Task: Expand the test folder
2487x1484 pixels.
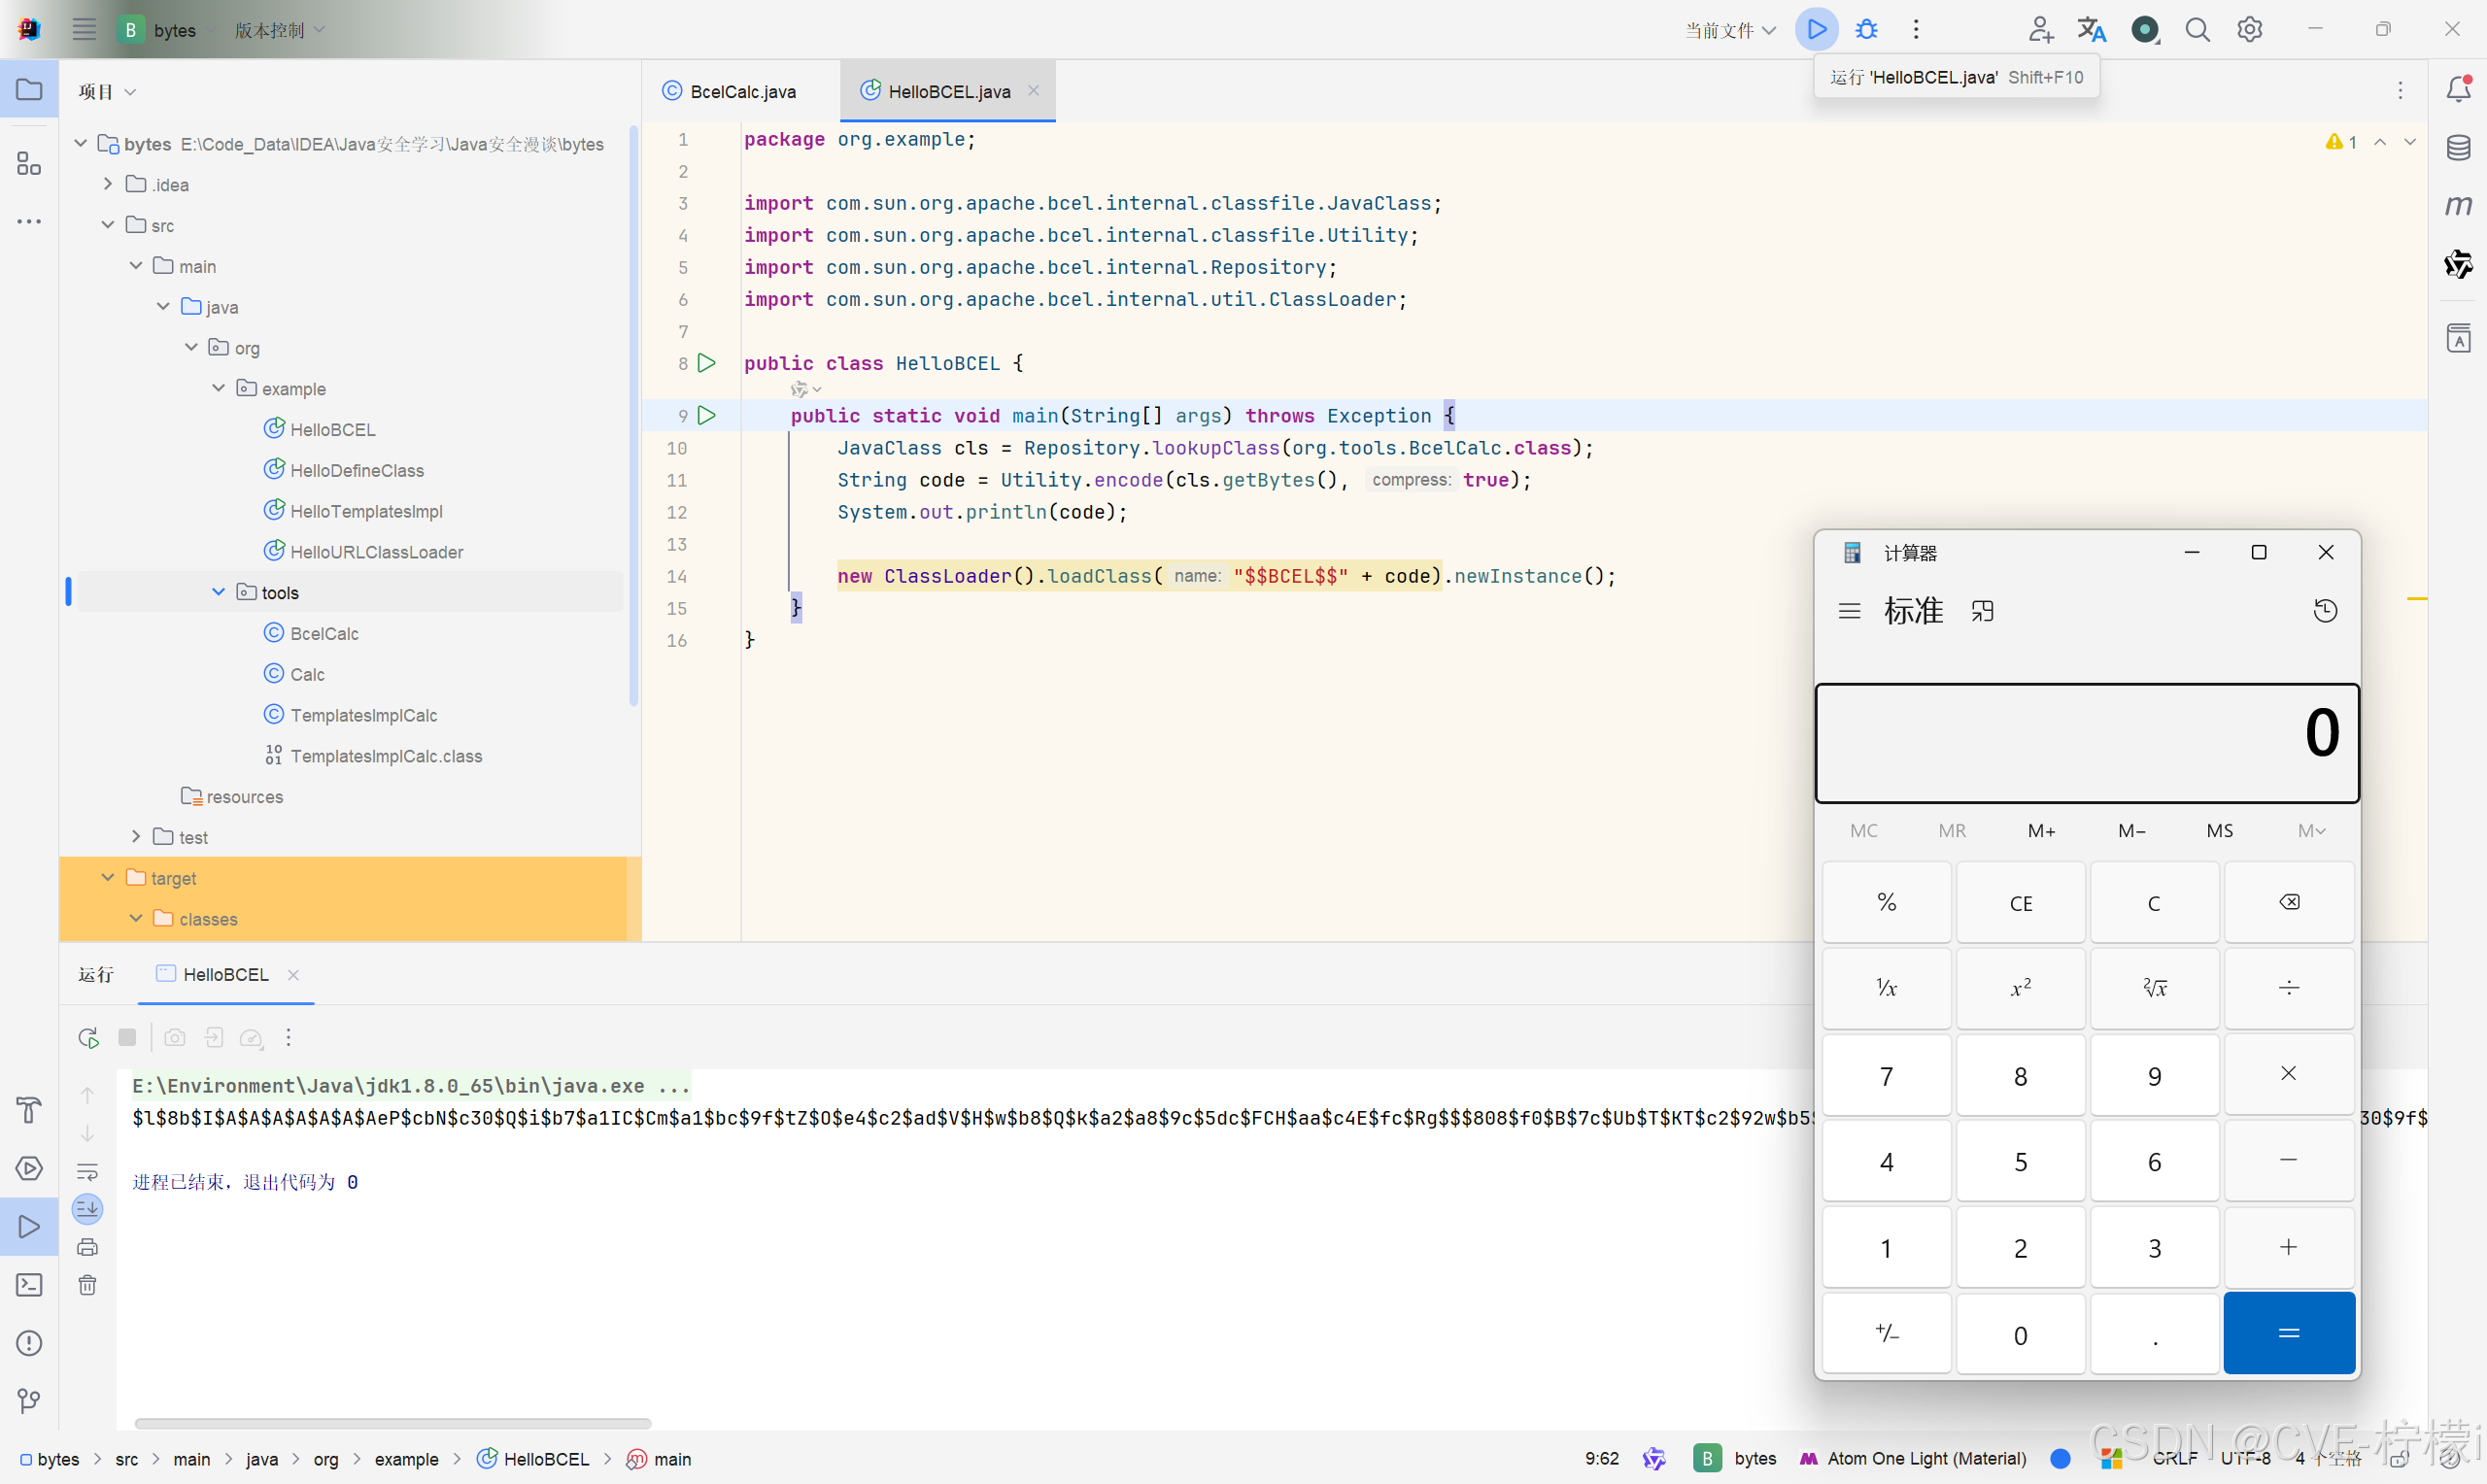Action: [136, 836]
